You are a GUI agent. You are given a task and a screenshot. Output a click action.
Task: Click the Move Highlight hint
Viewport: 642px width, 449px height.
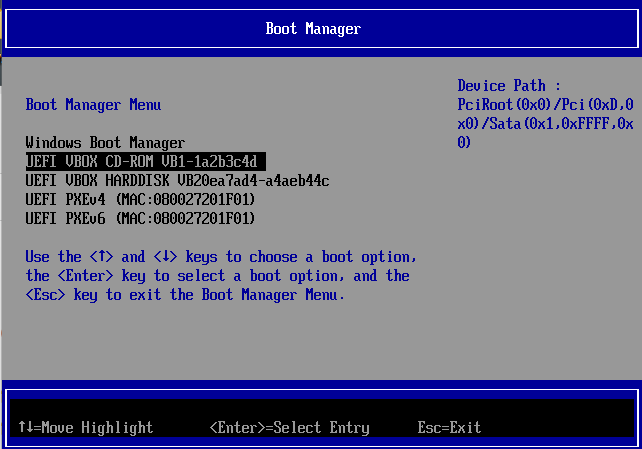click(x=86, y=427)
